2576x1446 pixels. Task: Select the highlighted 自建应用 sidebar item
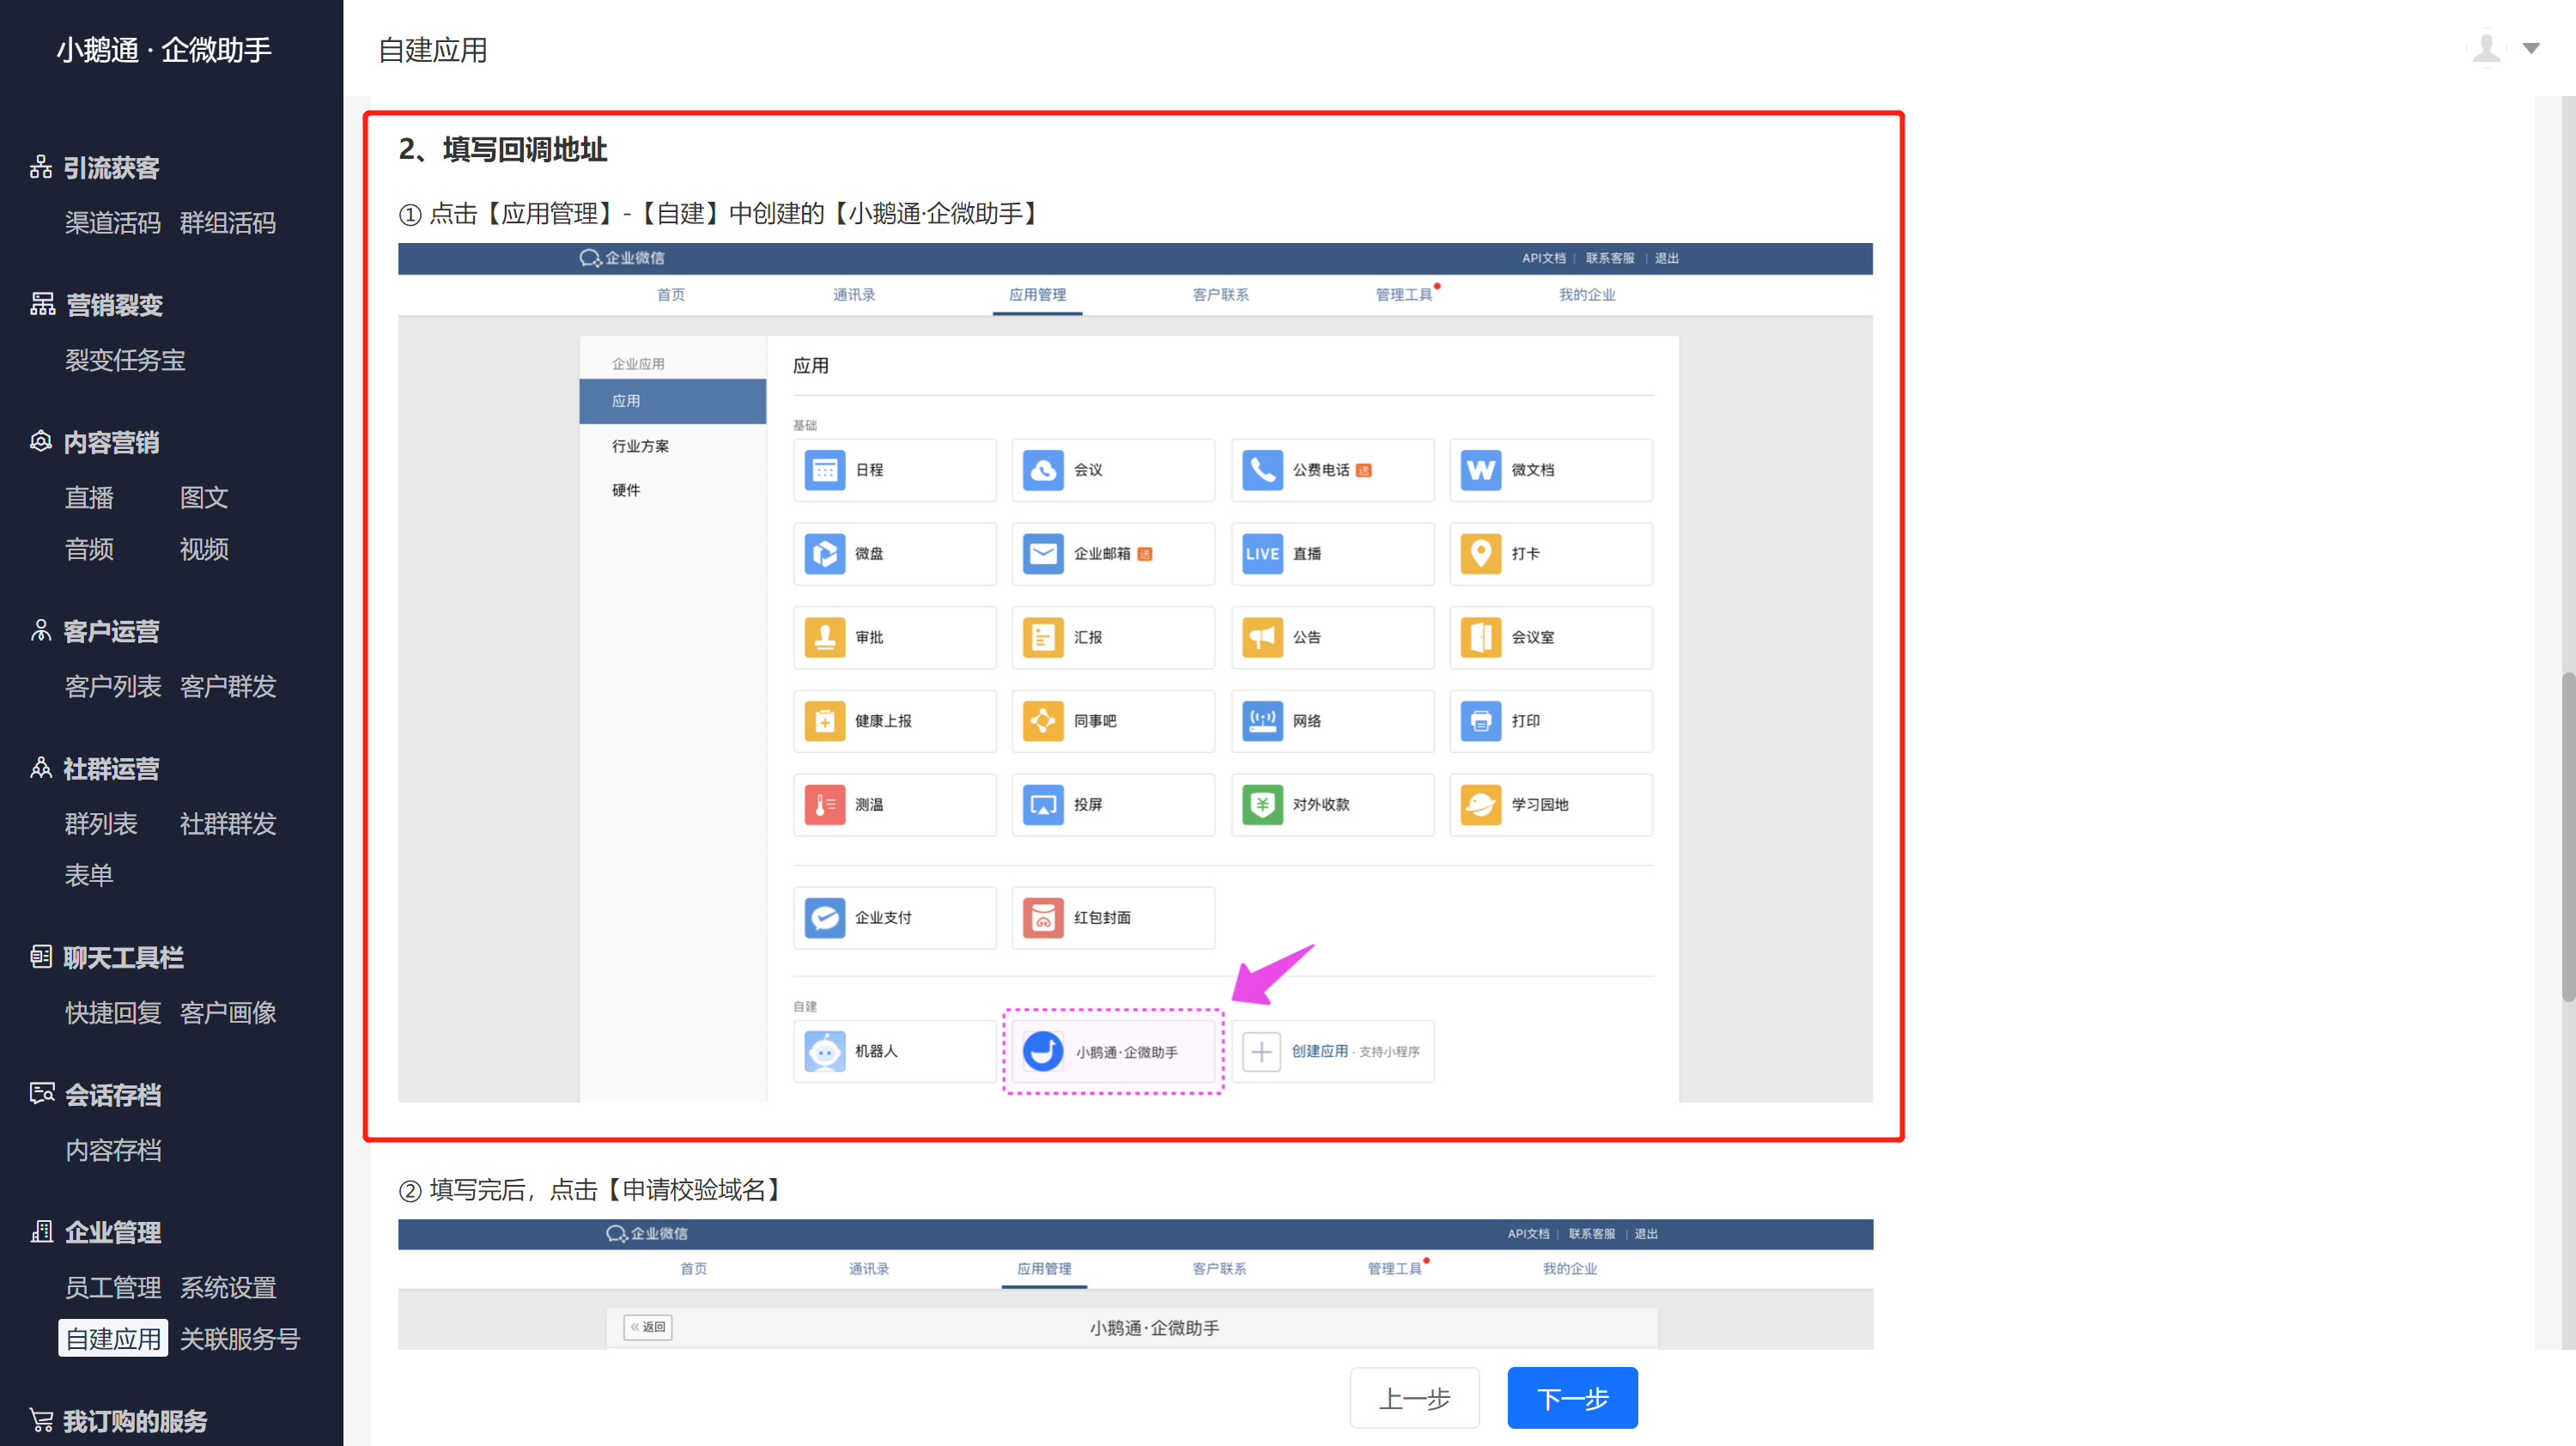113,1338
